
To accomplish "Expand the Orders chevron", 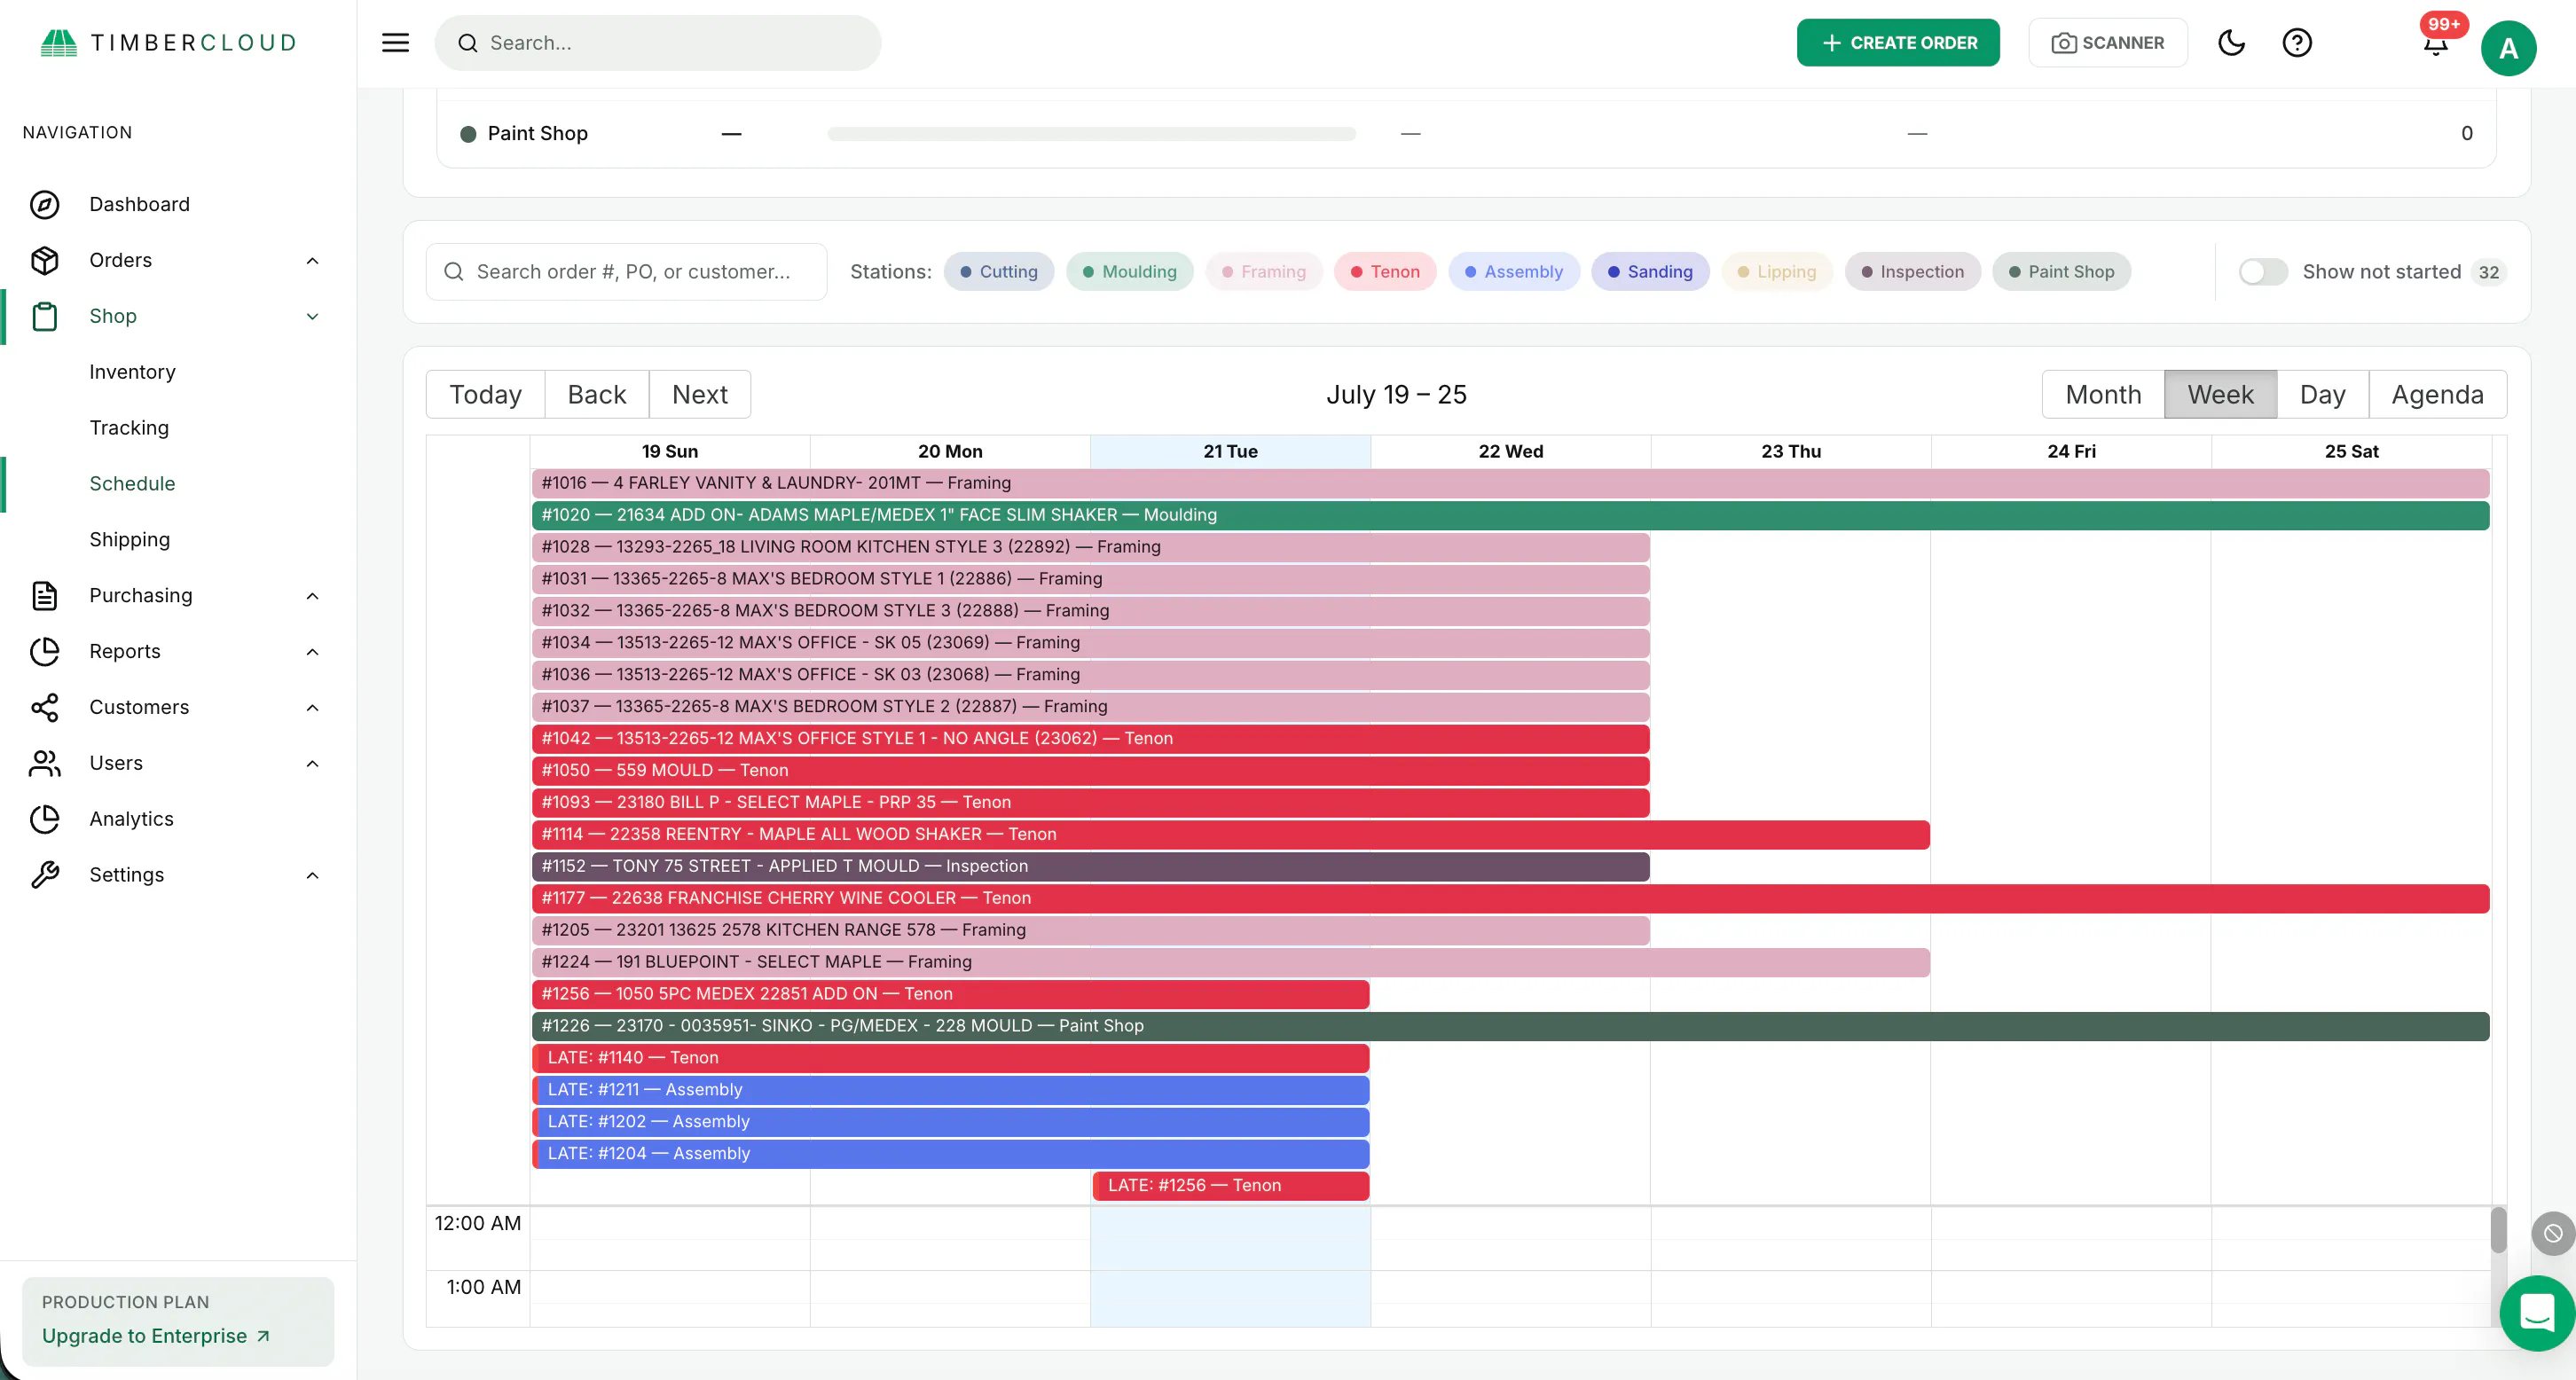I will pyautogui.click(x=312, y=260).
